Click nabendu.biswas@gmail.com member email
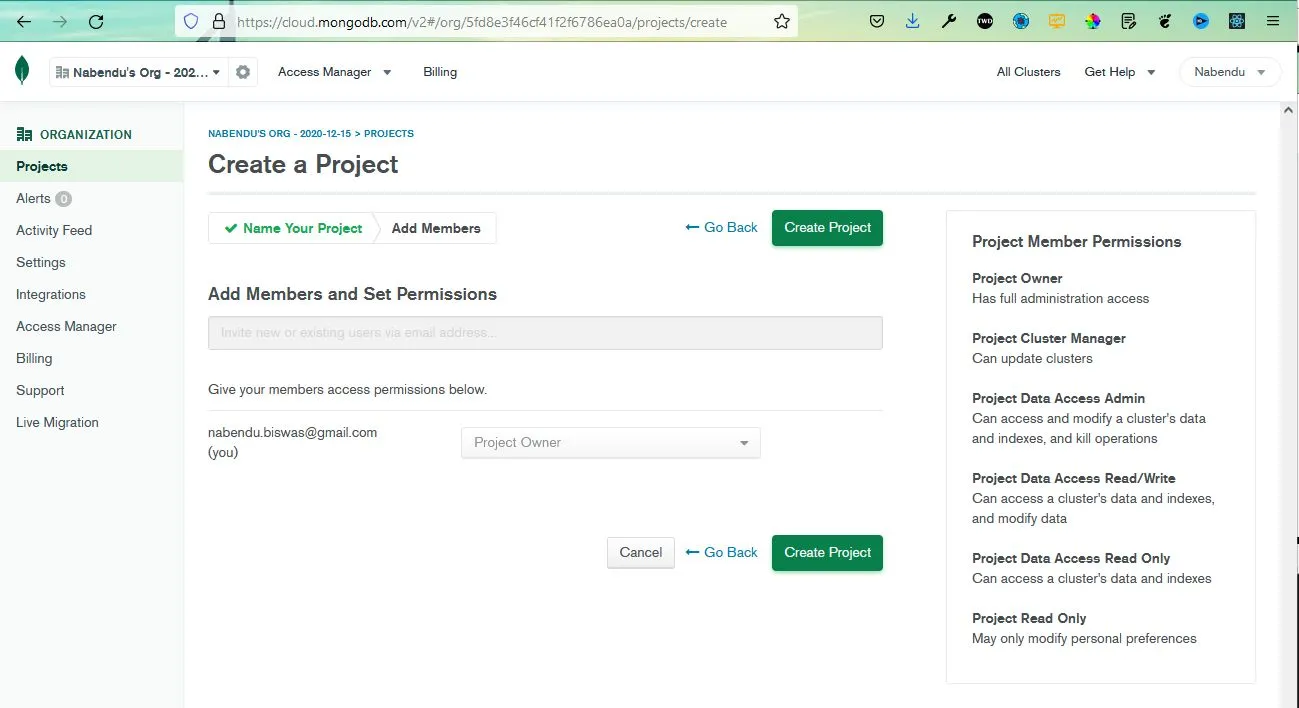 click(292, 433)
